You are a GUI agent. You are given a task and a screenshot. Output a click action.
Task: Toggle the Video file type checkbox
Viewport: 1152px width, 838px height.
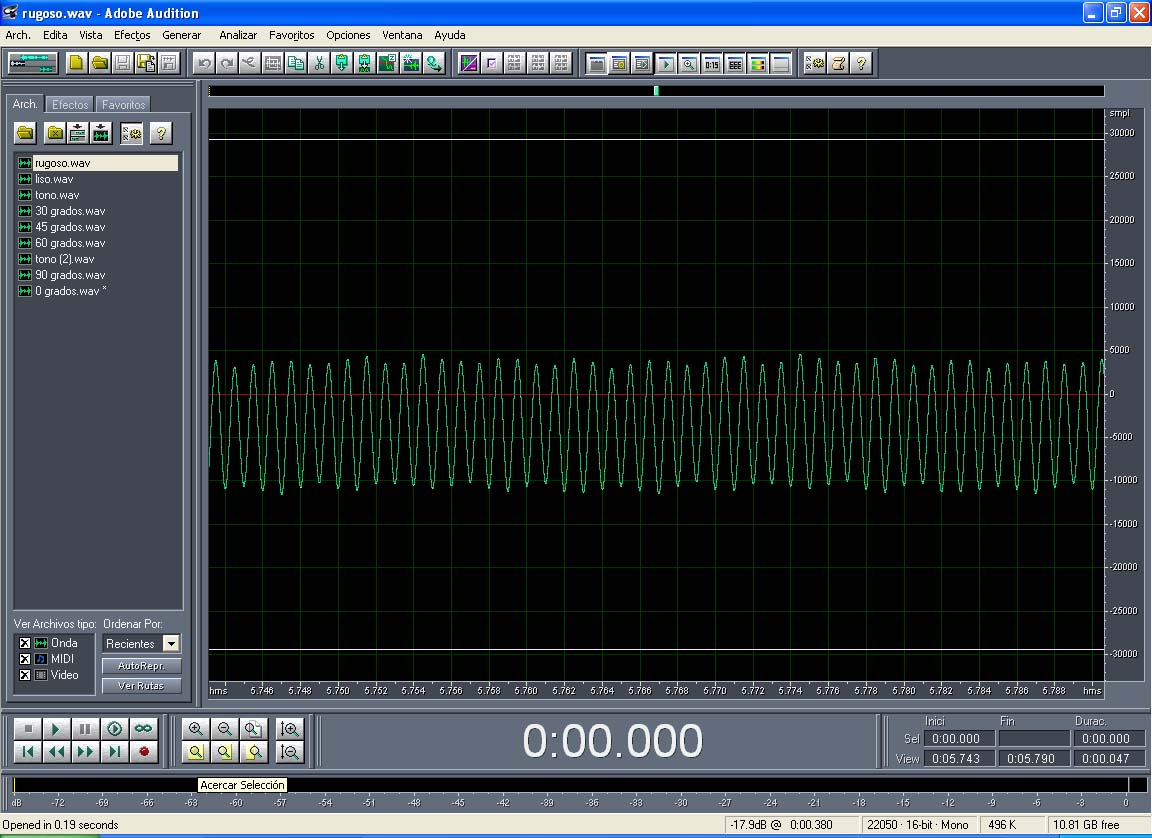point(25,675)
